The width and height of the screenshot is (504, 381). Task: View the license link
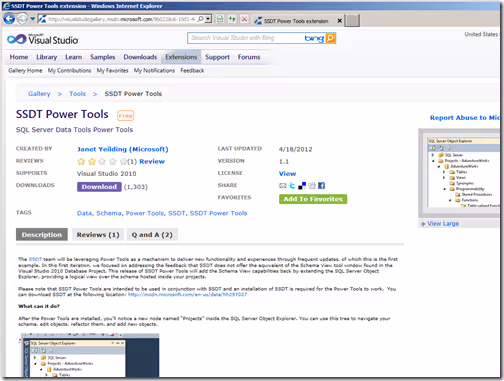(x=287, y=174)
